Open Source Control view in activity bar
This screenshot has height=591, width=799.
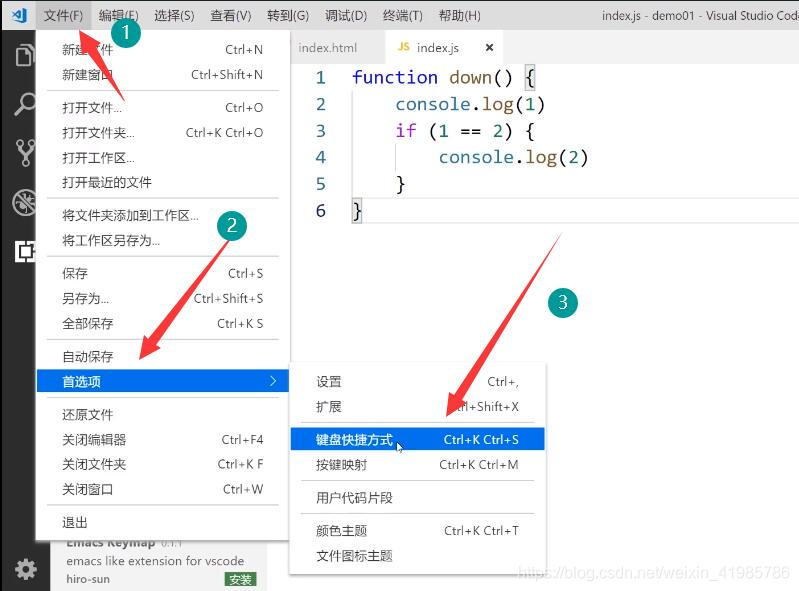24,152
